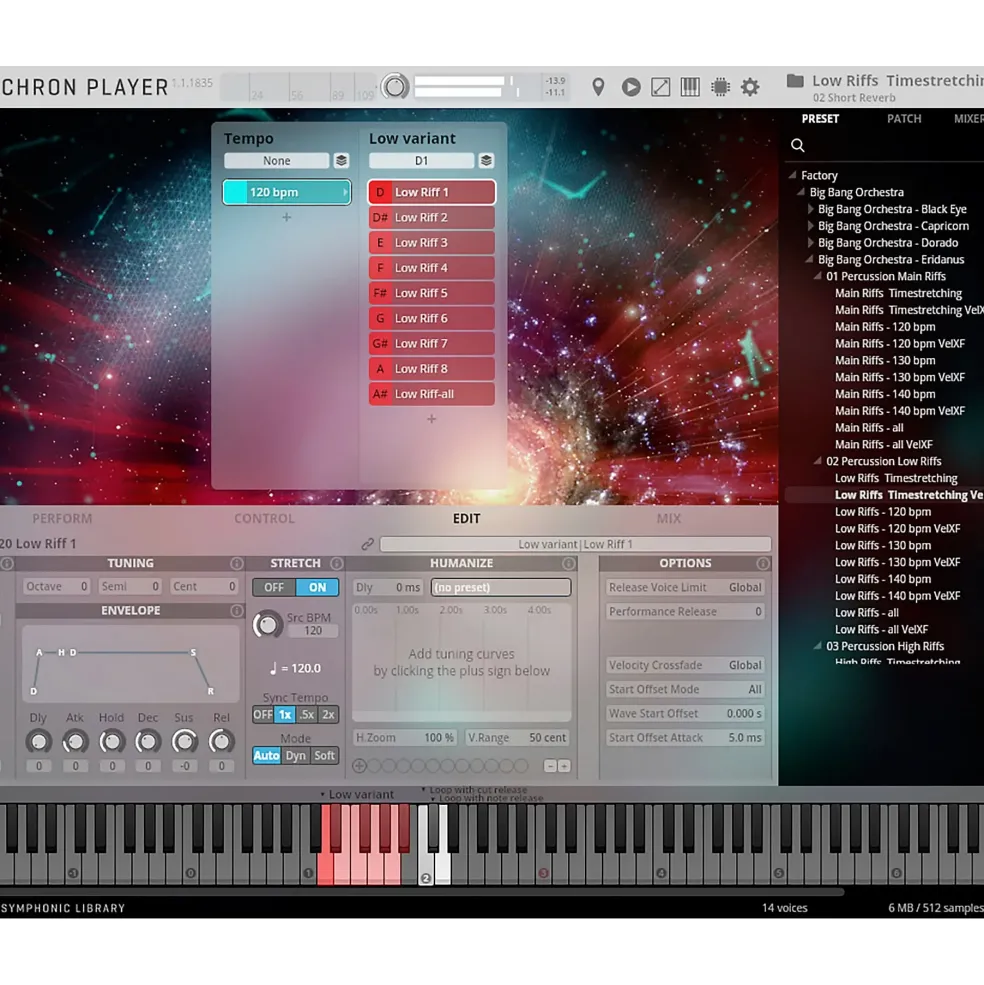Toggle the keyboard display icon
The height and width of the screenshot is (985, 984).
point(690,87)
